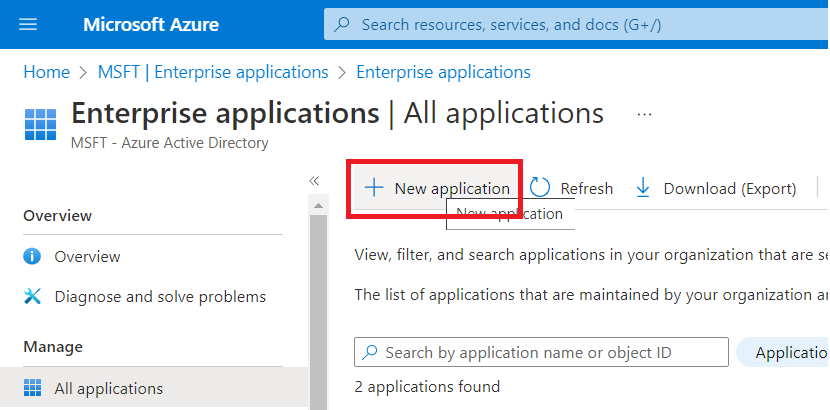Click the Enterprise applications grid icon beside the title

[40, 125]
